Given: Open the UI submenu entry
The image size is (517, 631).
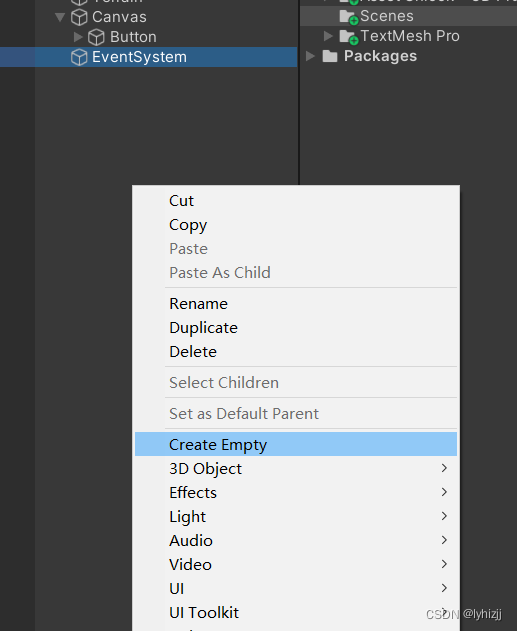Looking at the screenshot, I should pos(296,588).
